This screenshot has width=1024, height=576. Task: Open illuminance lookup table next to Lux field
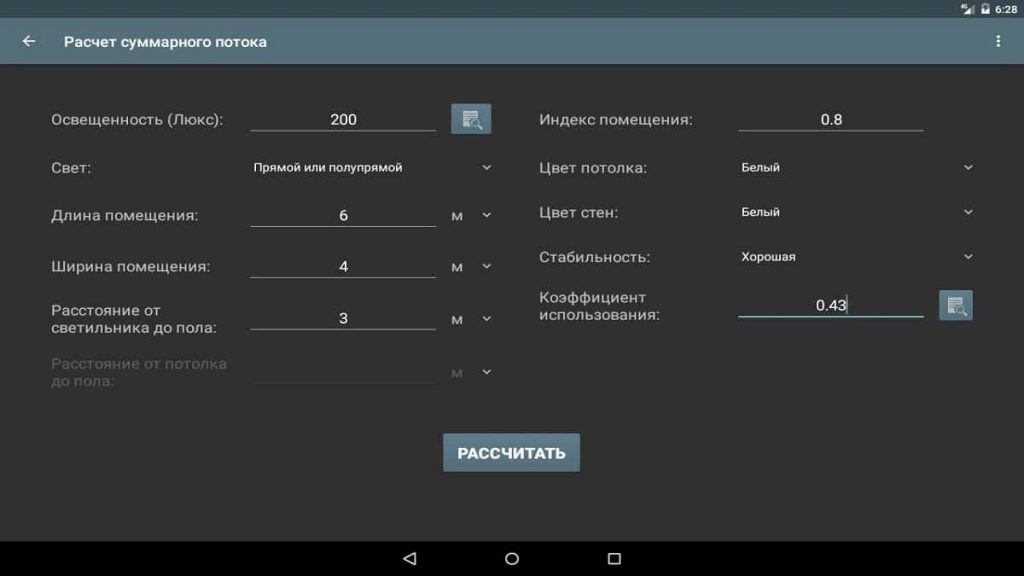[471, 119]
